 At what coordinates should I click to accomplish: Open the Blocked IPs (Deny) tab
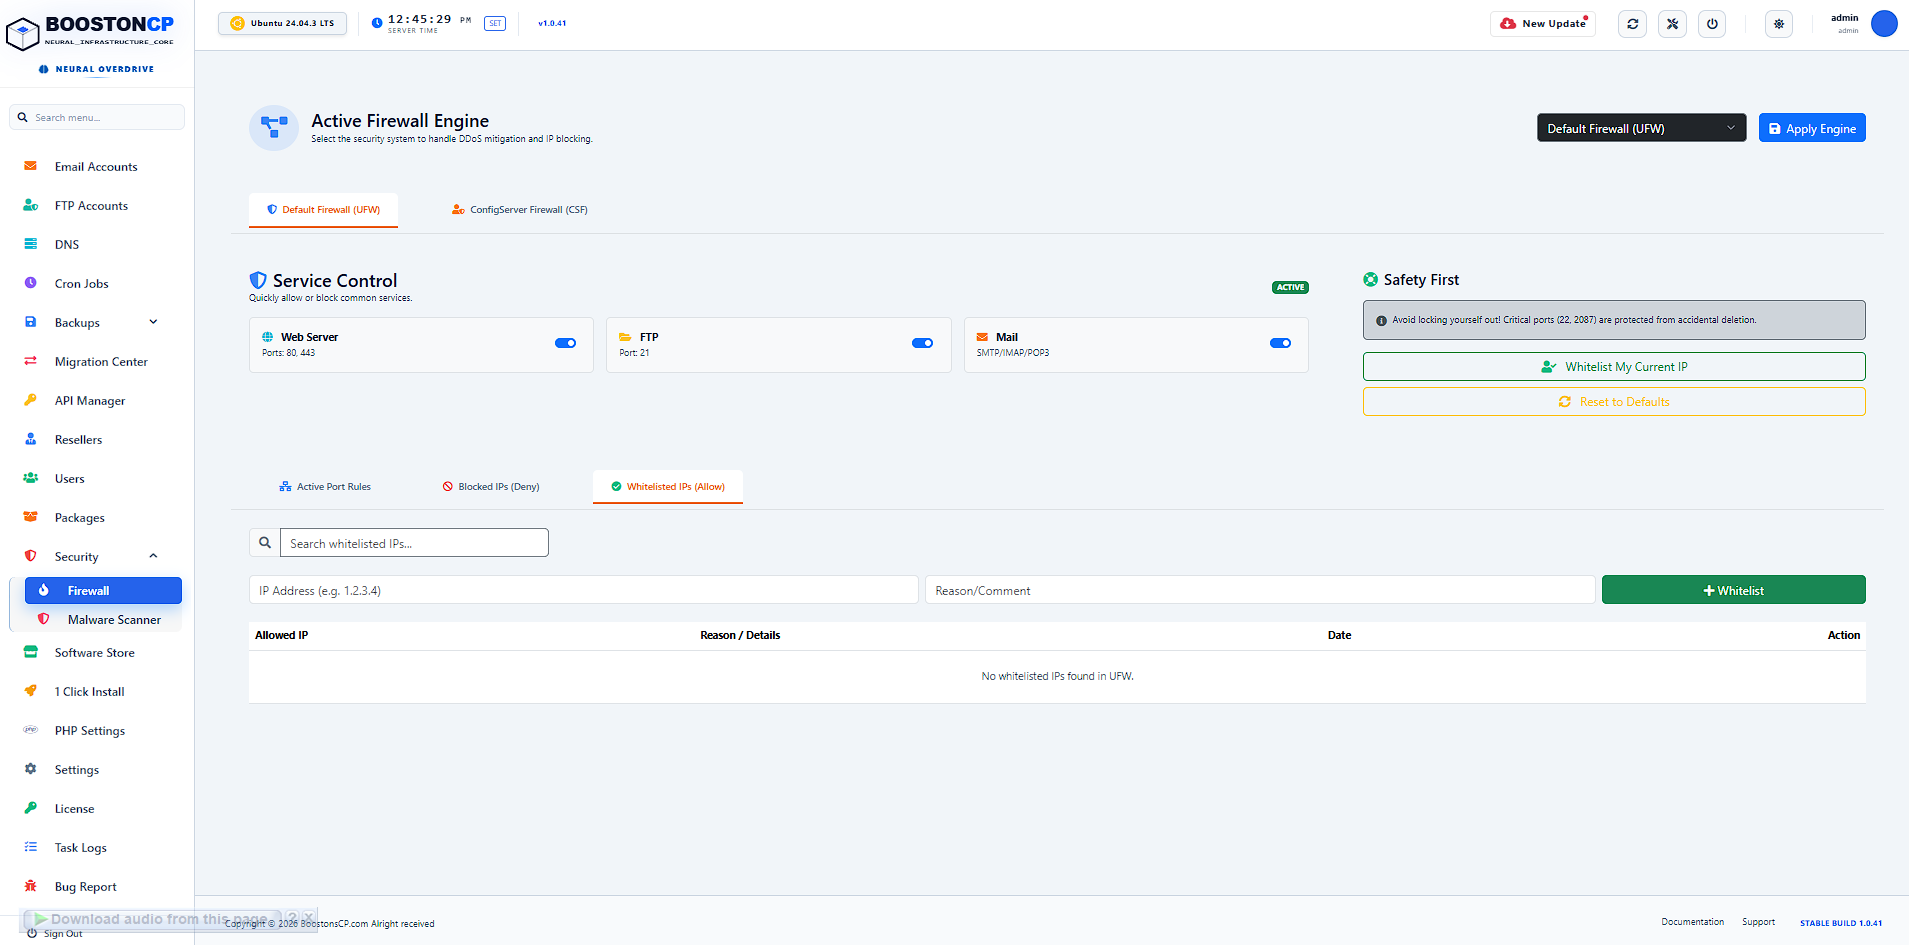coord(491,487)
